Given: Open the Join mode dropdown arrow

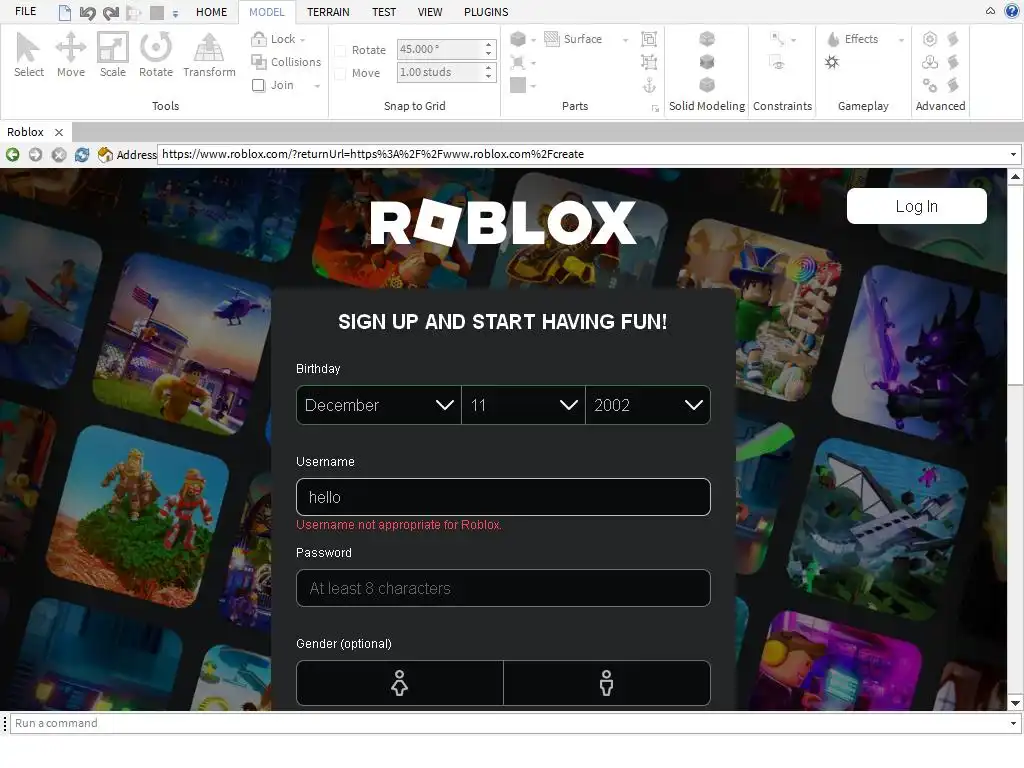Looking at the screenshot, I should tap(317, 86).
